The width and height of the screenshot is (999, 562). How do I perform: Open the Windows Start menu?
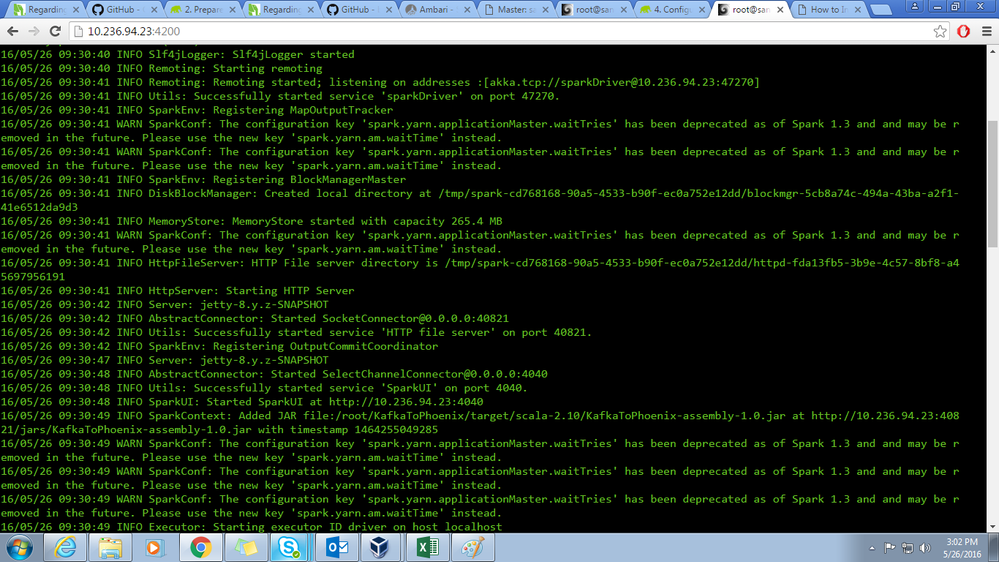tap(20, 547)
